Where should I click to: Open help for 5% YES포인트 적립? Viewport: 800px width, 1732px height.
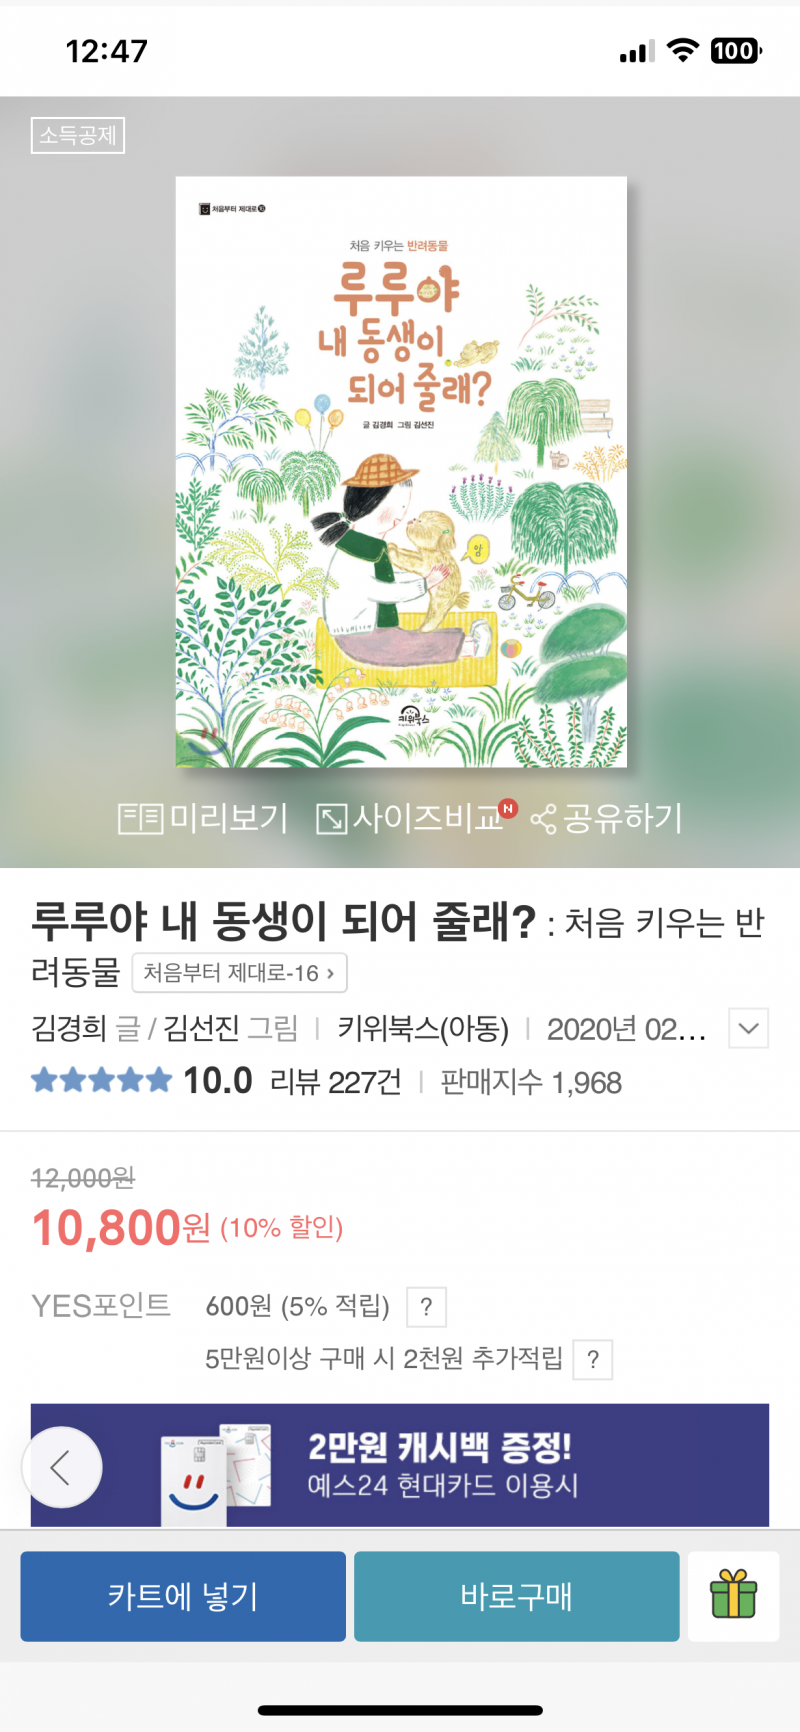click(426, 1307)
